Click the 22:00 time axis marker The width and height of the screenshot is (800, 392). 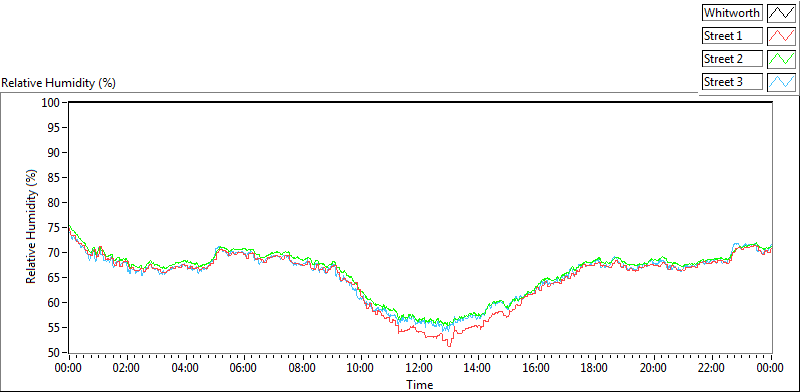[x=712, y=369]
